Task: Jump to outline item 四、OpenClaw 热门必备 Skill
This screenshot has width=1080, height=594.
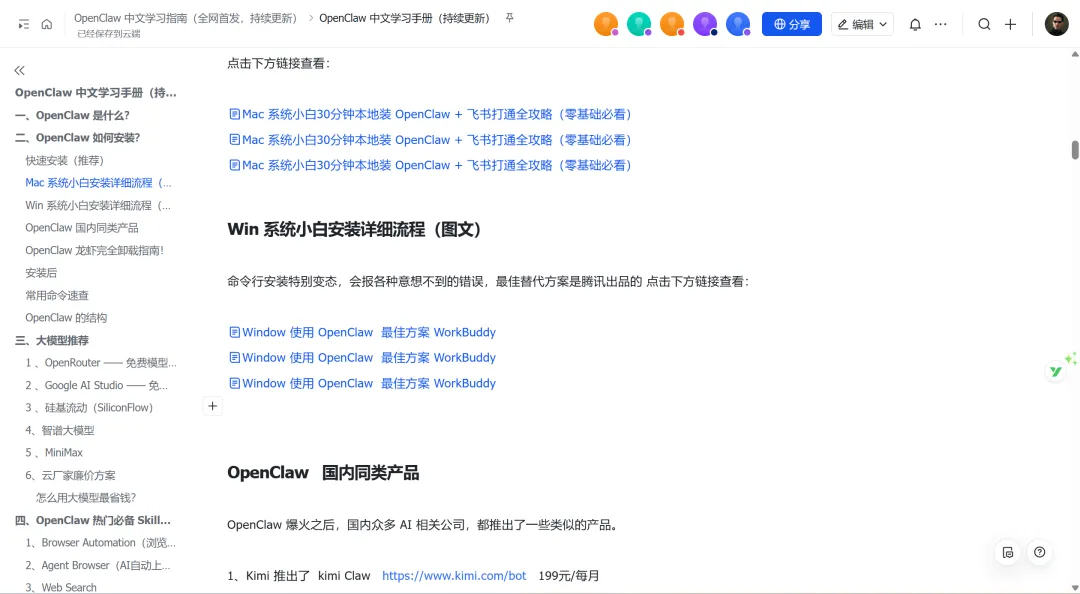Action: pyautogui.click(x=92, y=520)
